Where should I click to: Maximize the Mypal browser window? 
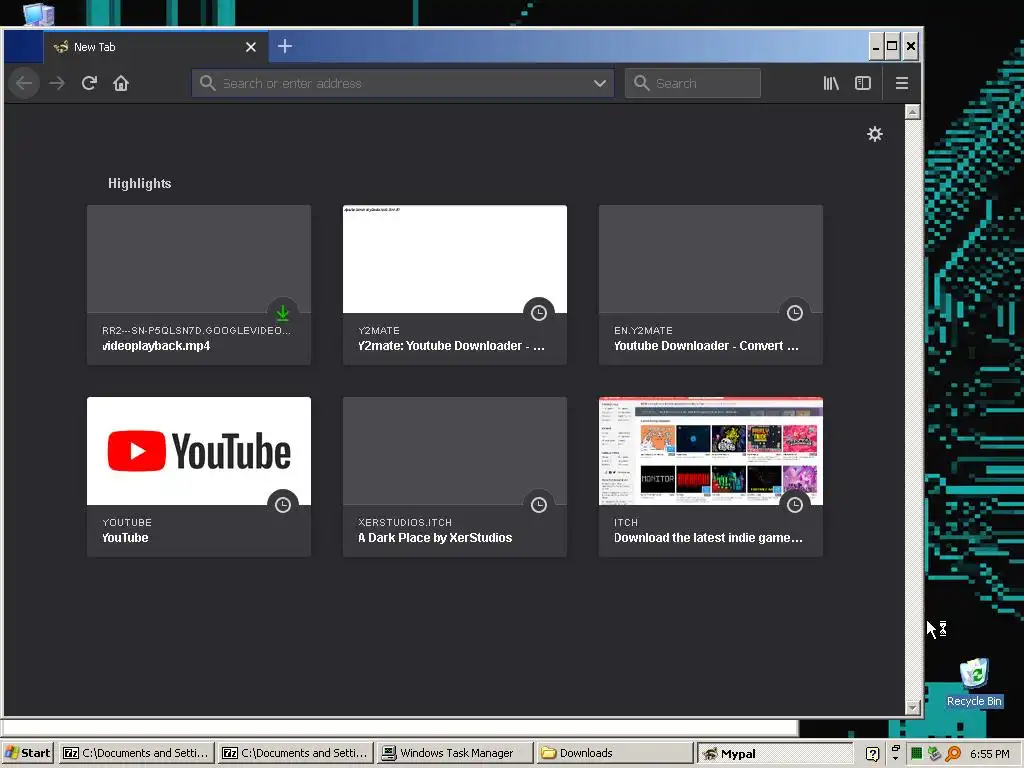coord(892,46)
